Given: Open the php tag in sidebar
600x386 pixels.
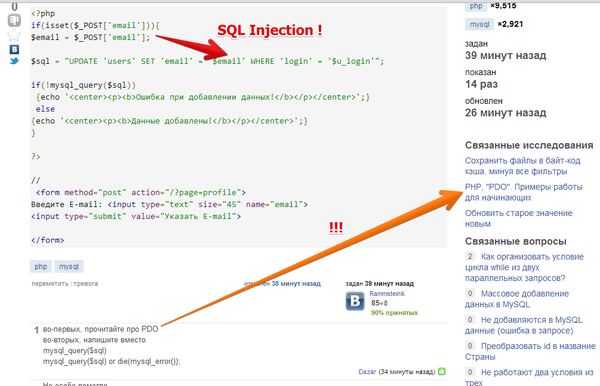Looking at the screenshot, I should pyautogui.click(x=476, y=6).
